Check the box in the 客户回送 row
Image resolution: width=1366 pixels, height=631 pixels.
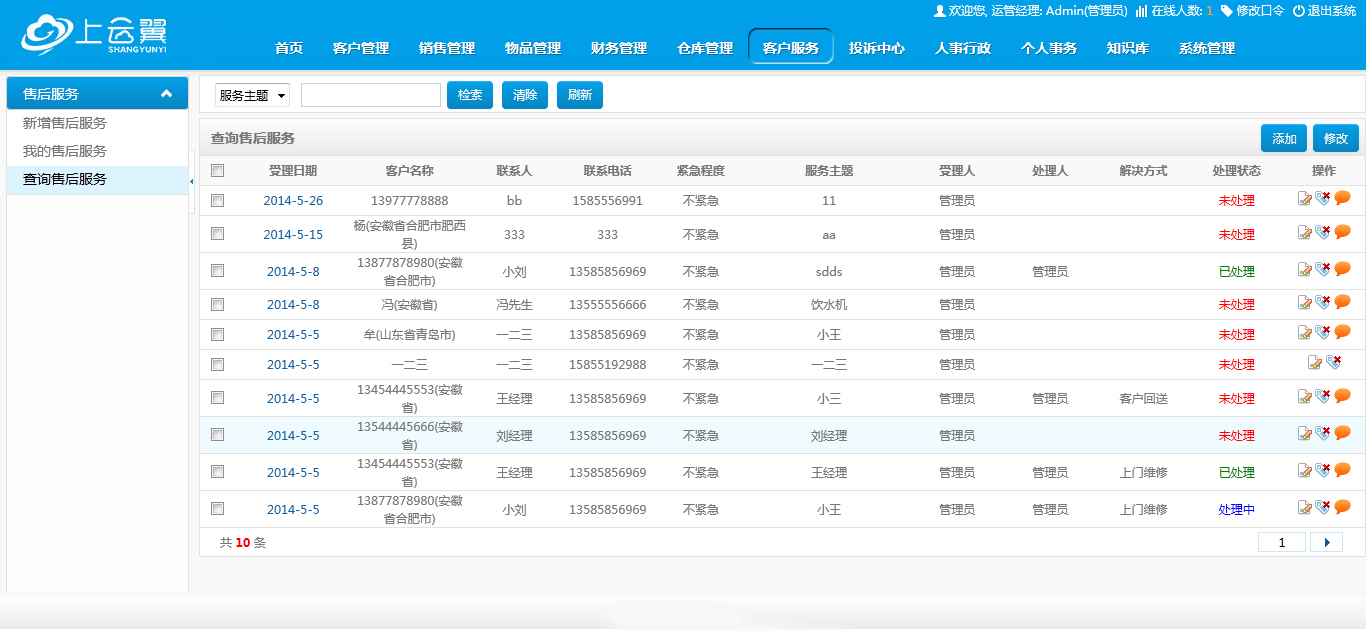pos(217,398)
